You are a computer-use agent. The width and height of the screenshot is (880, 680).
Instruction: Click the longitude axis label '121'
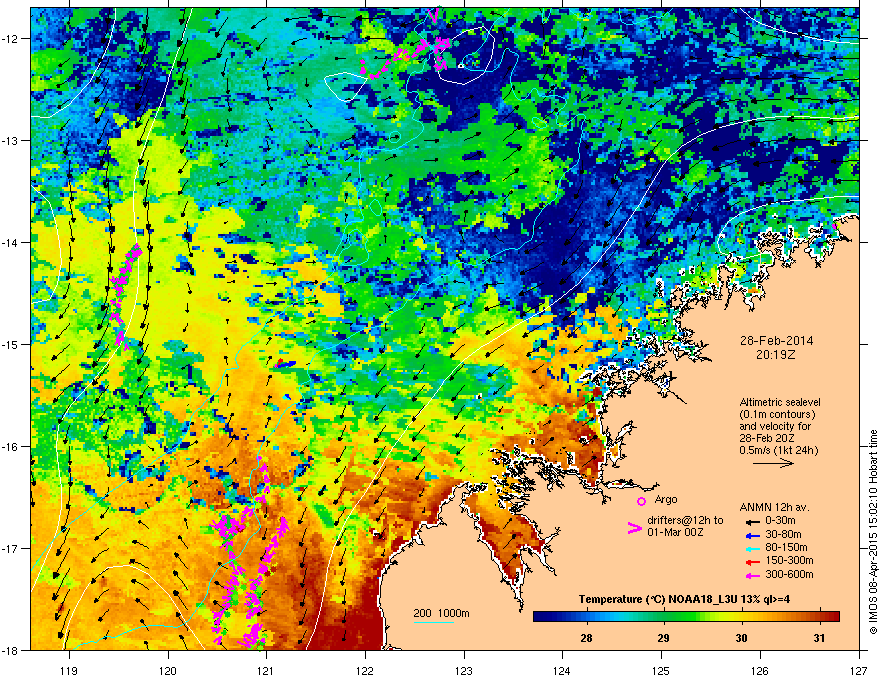coord(266,670)
